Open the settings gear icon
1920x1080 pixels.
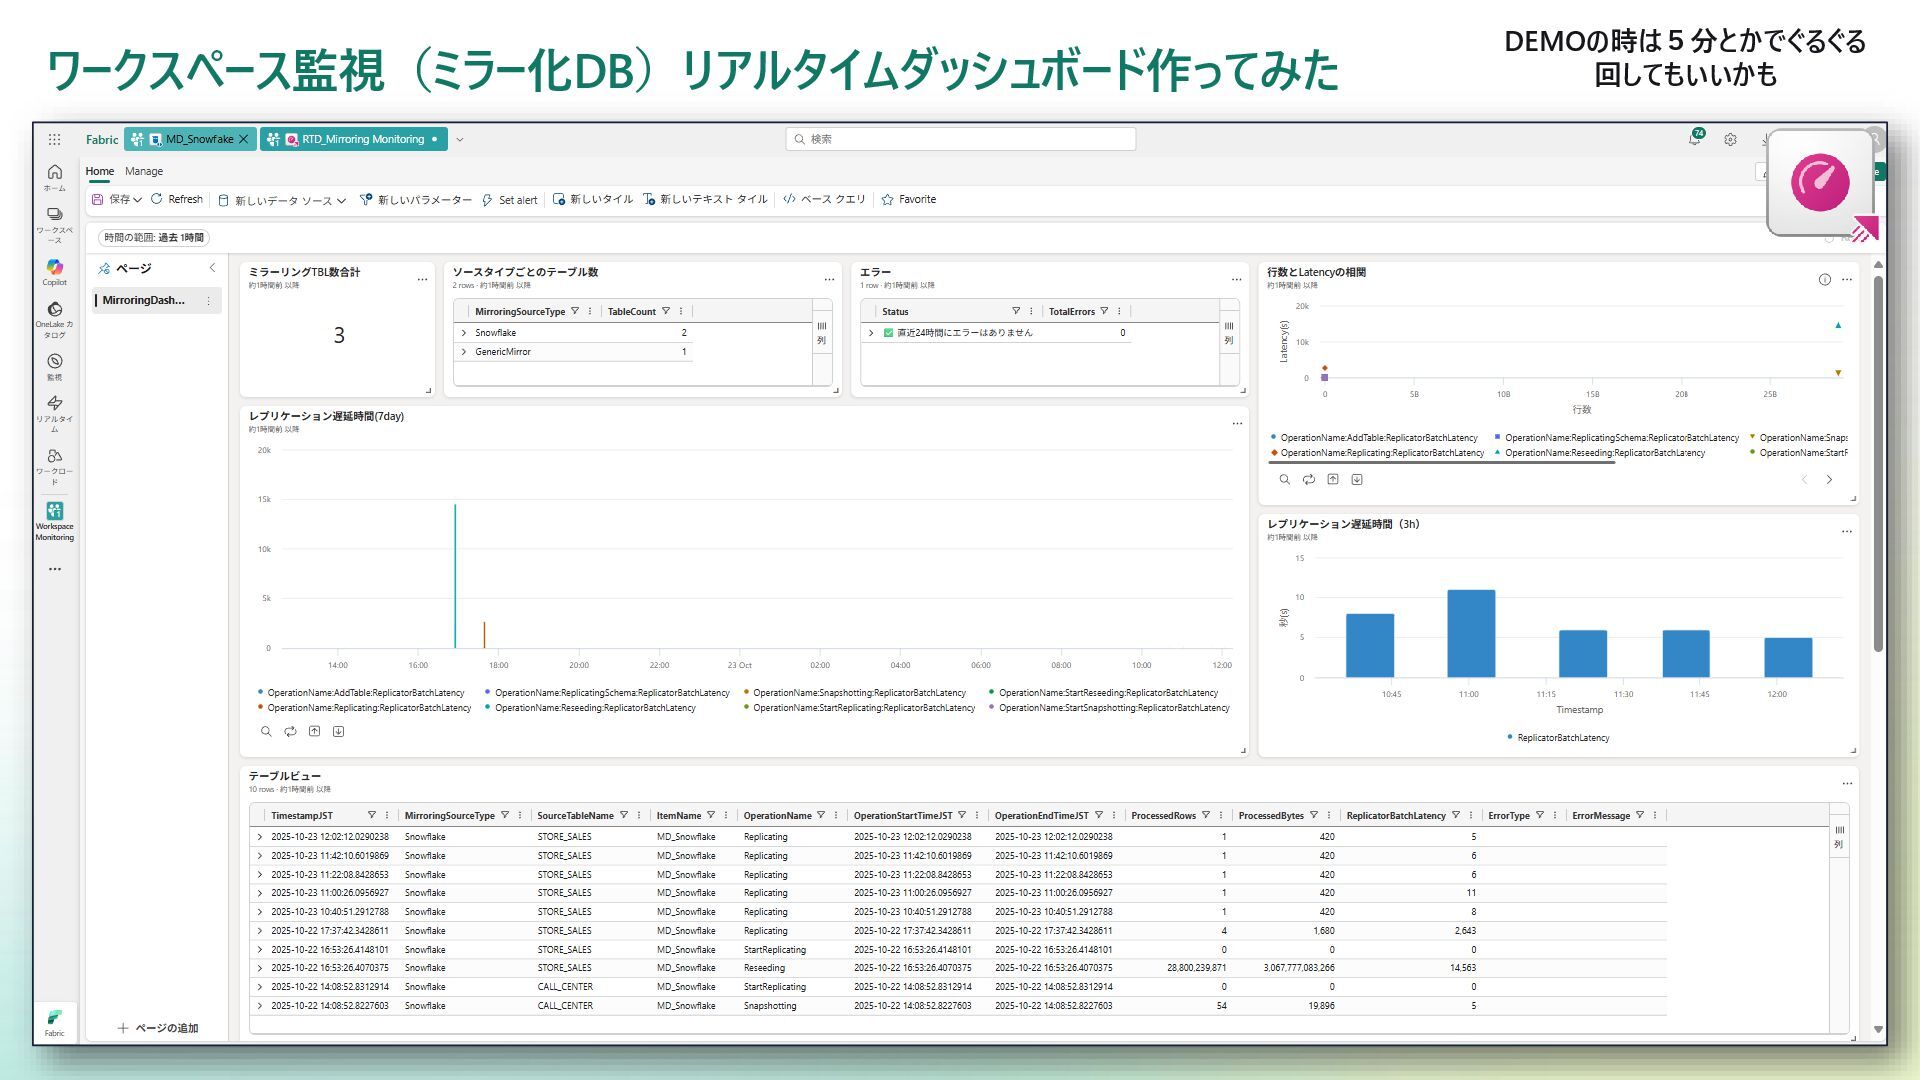tap(1730, 140)
